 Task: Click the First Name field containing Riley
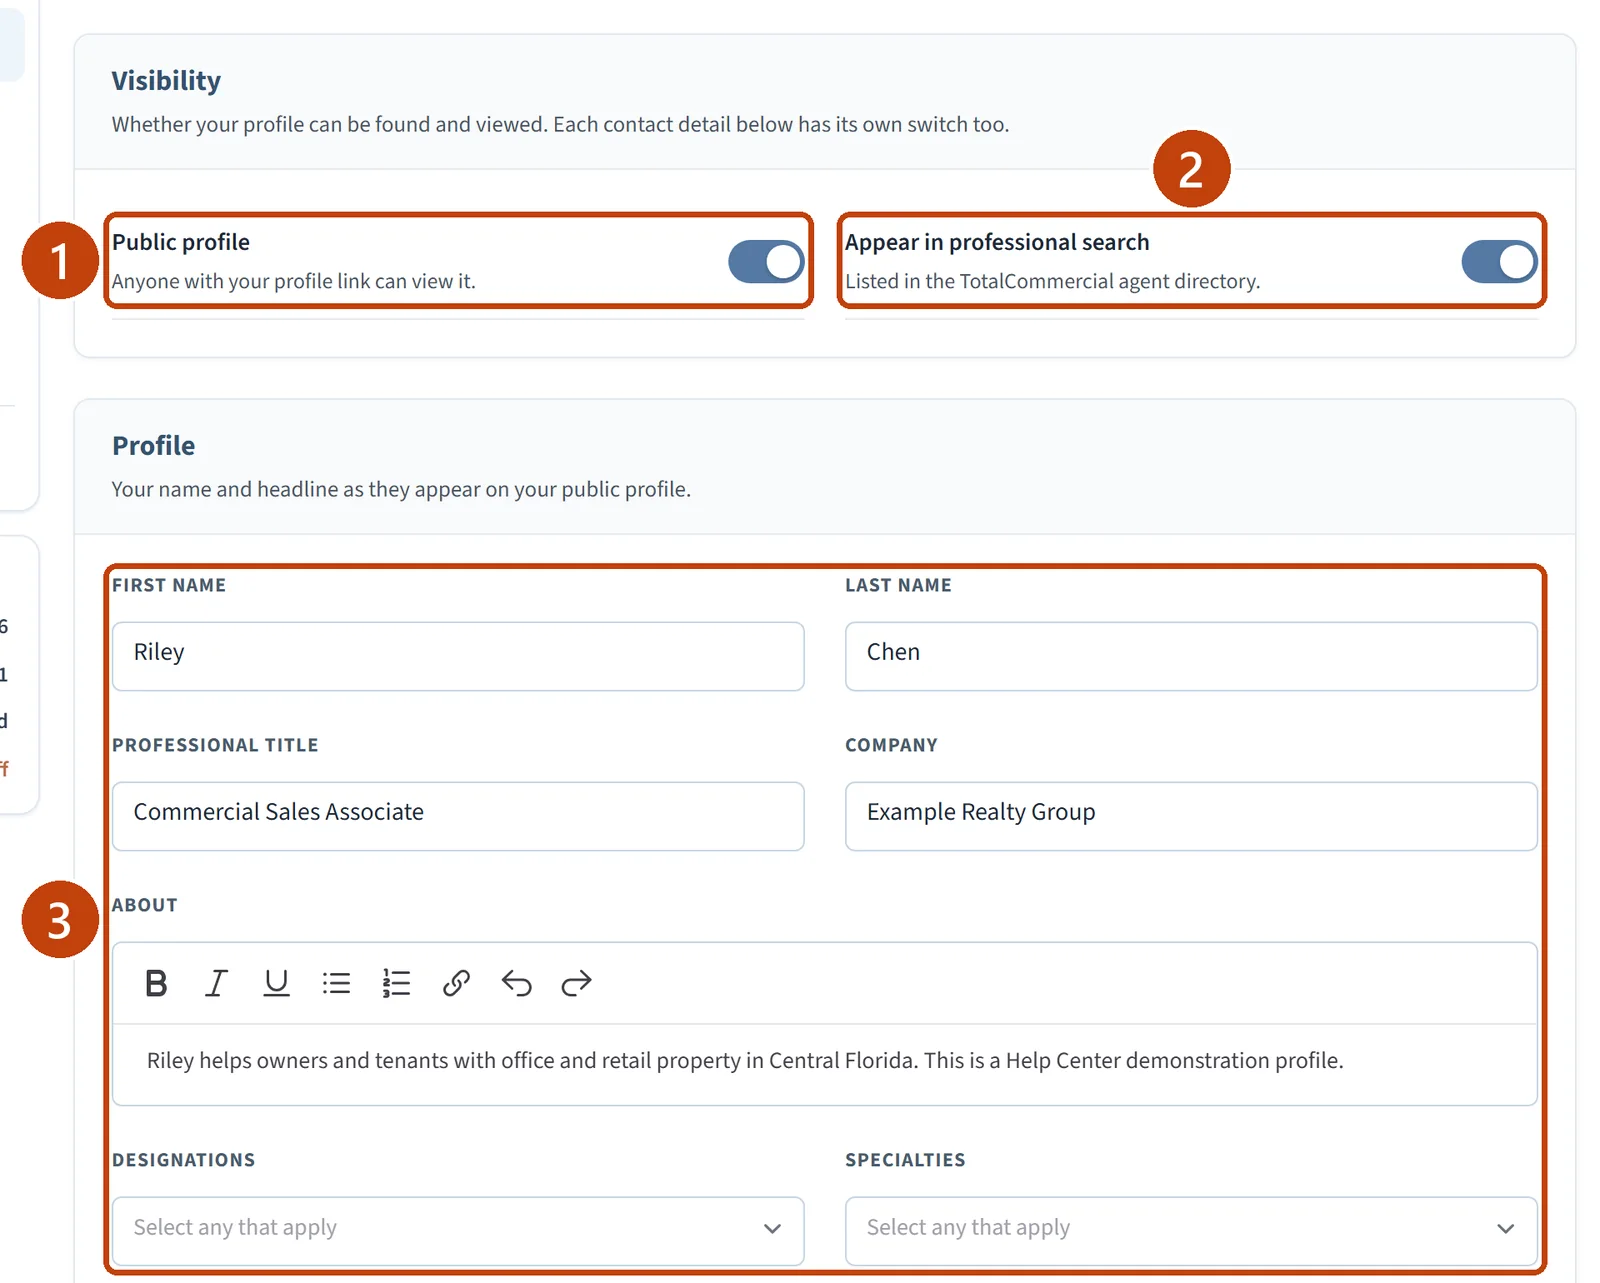point(458,656)
